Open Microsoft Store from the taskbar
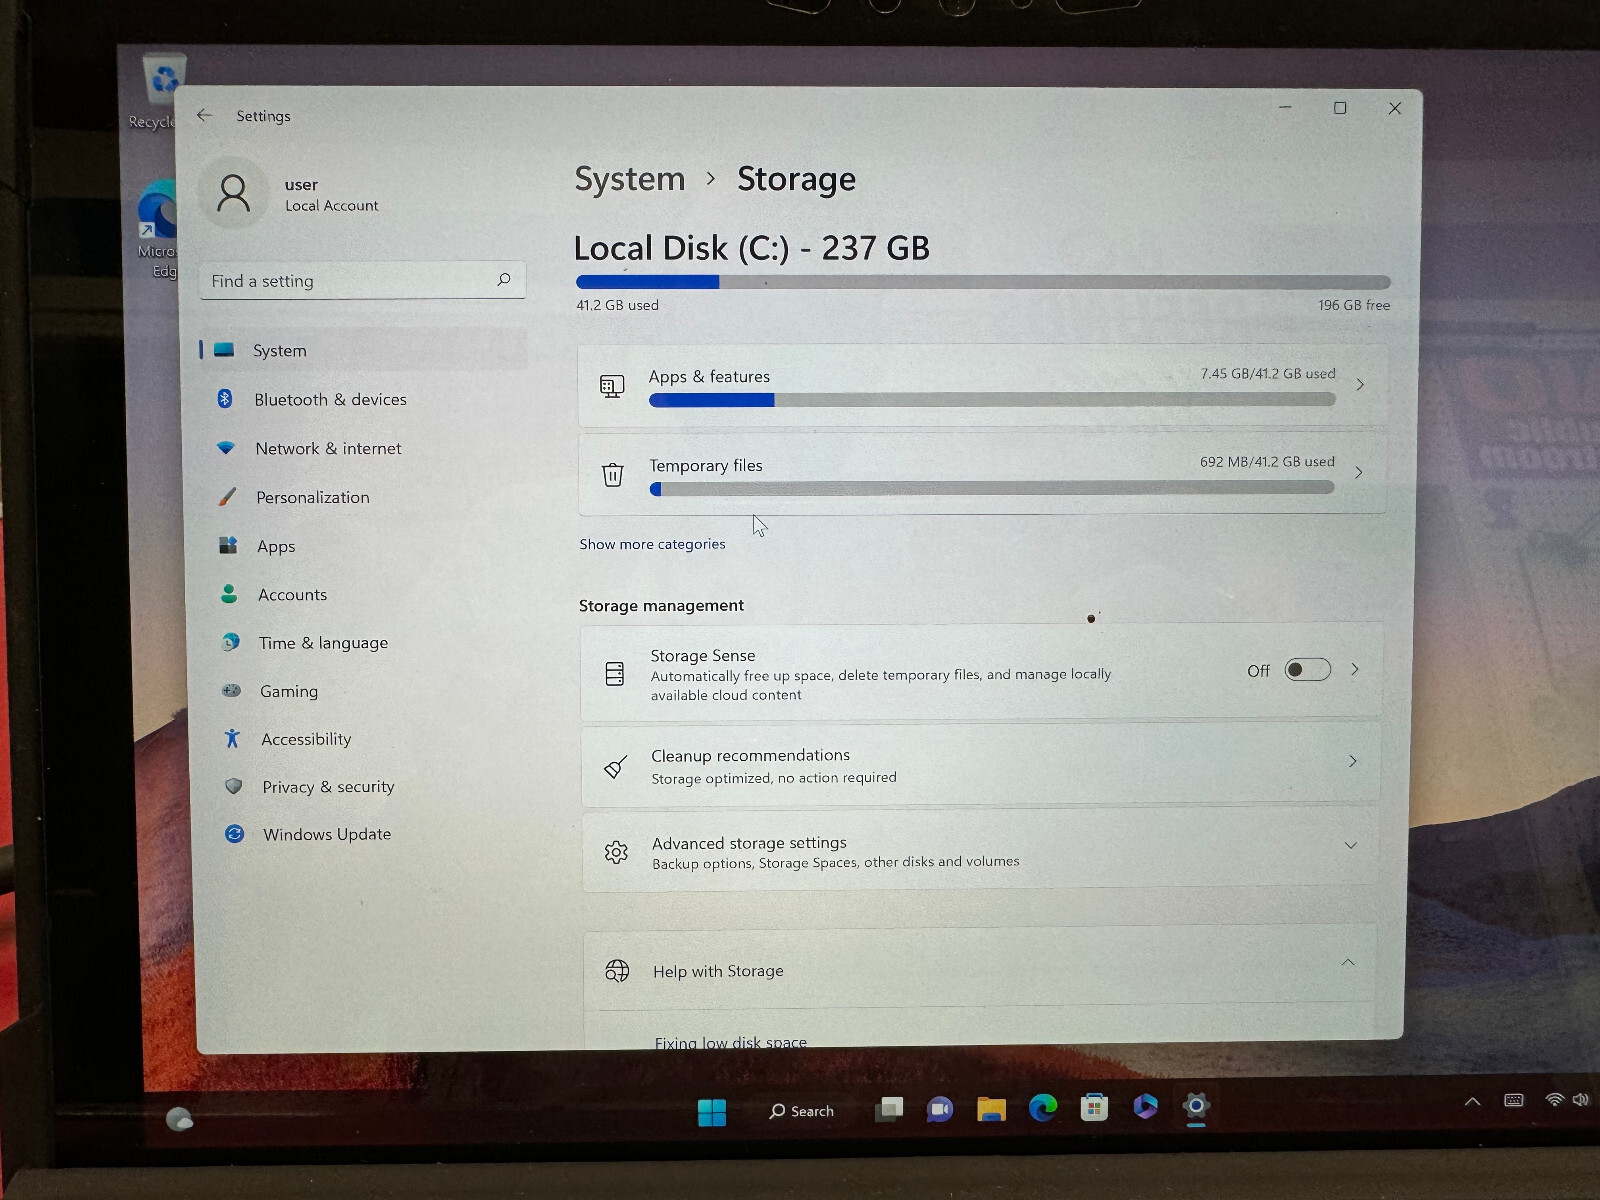This screenshot has height=1200, width=1600. 1094,1107
